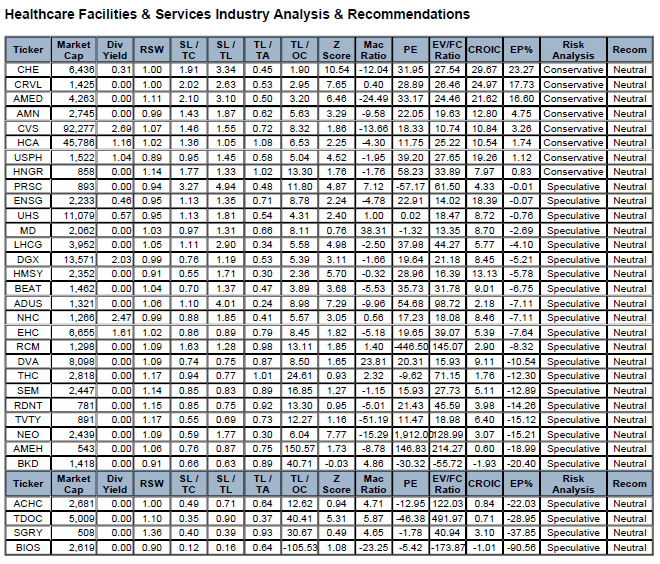Select the NHC ticker cell
Screen dimensions: 660x564
28,318
